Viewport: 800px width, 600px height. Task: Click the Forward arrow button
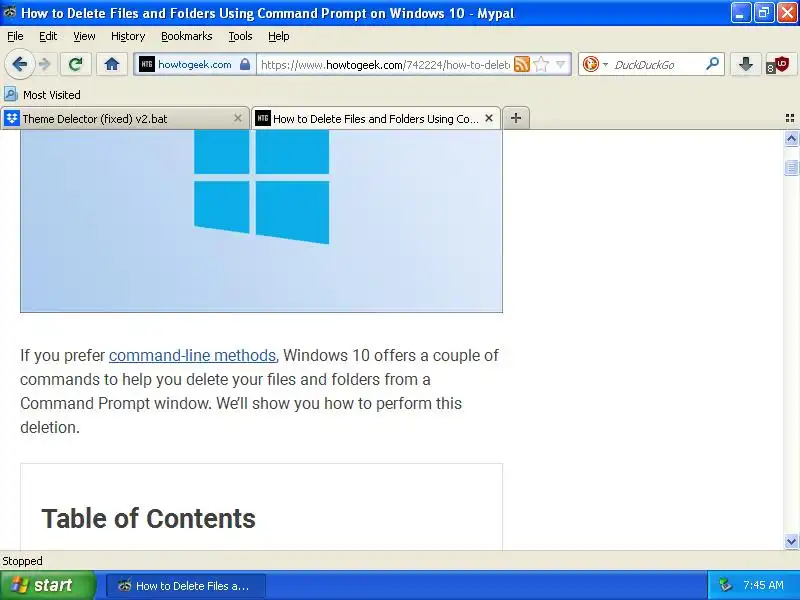(45, 64)
